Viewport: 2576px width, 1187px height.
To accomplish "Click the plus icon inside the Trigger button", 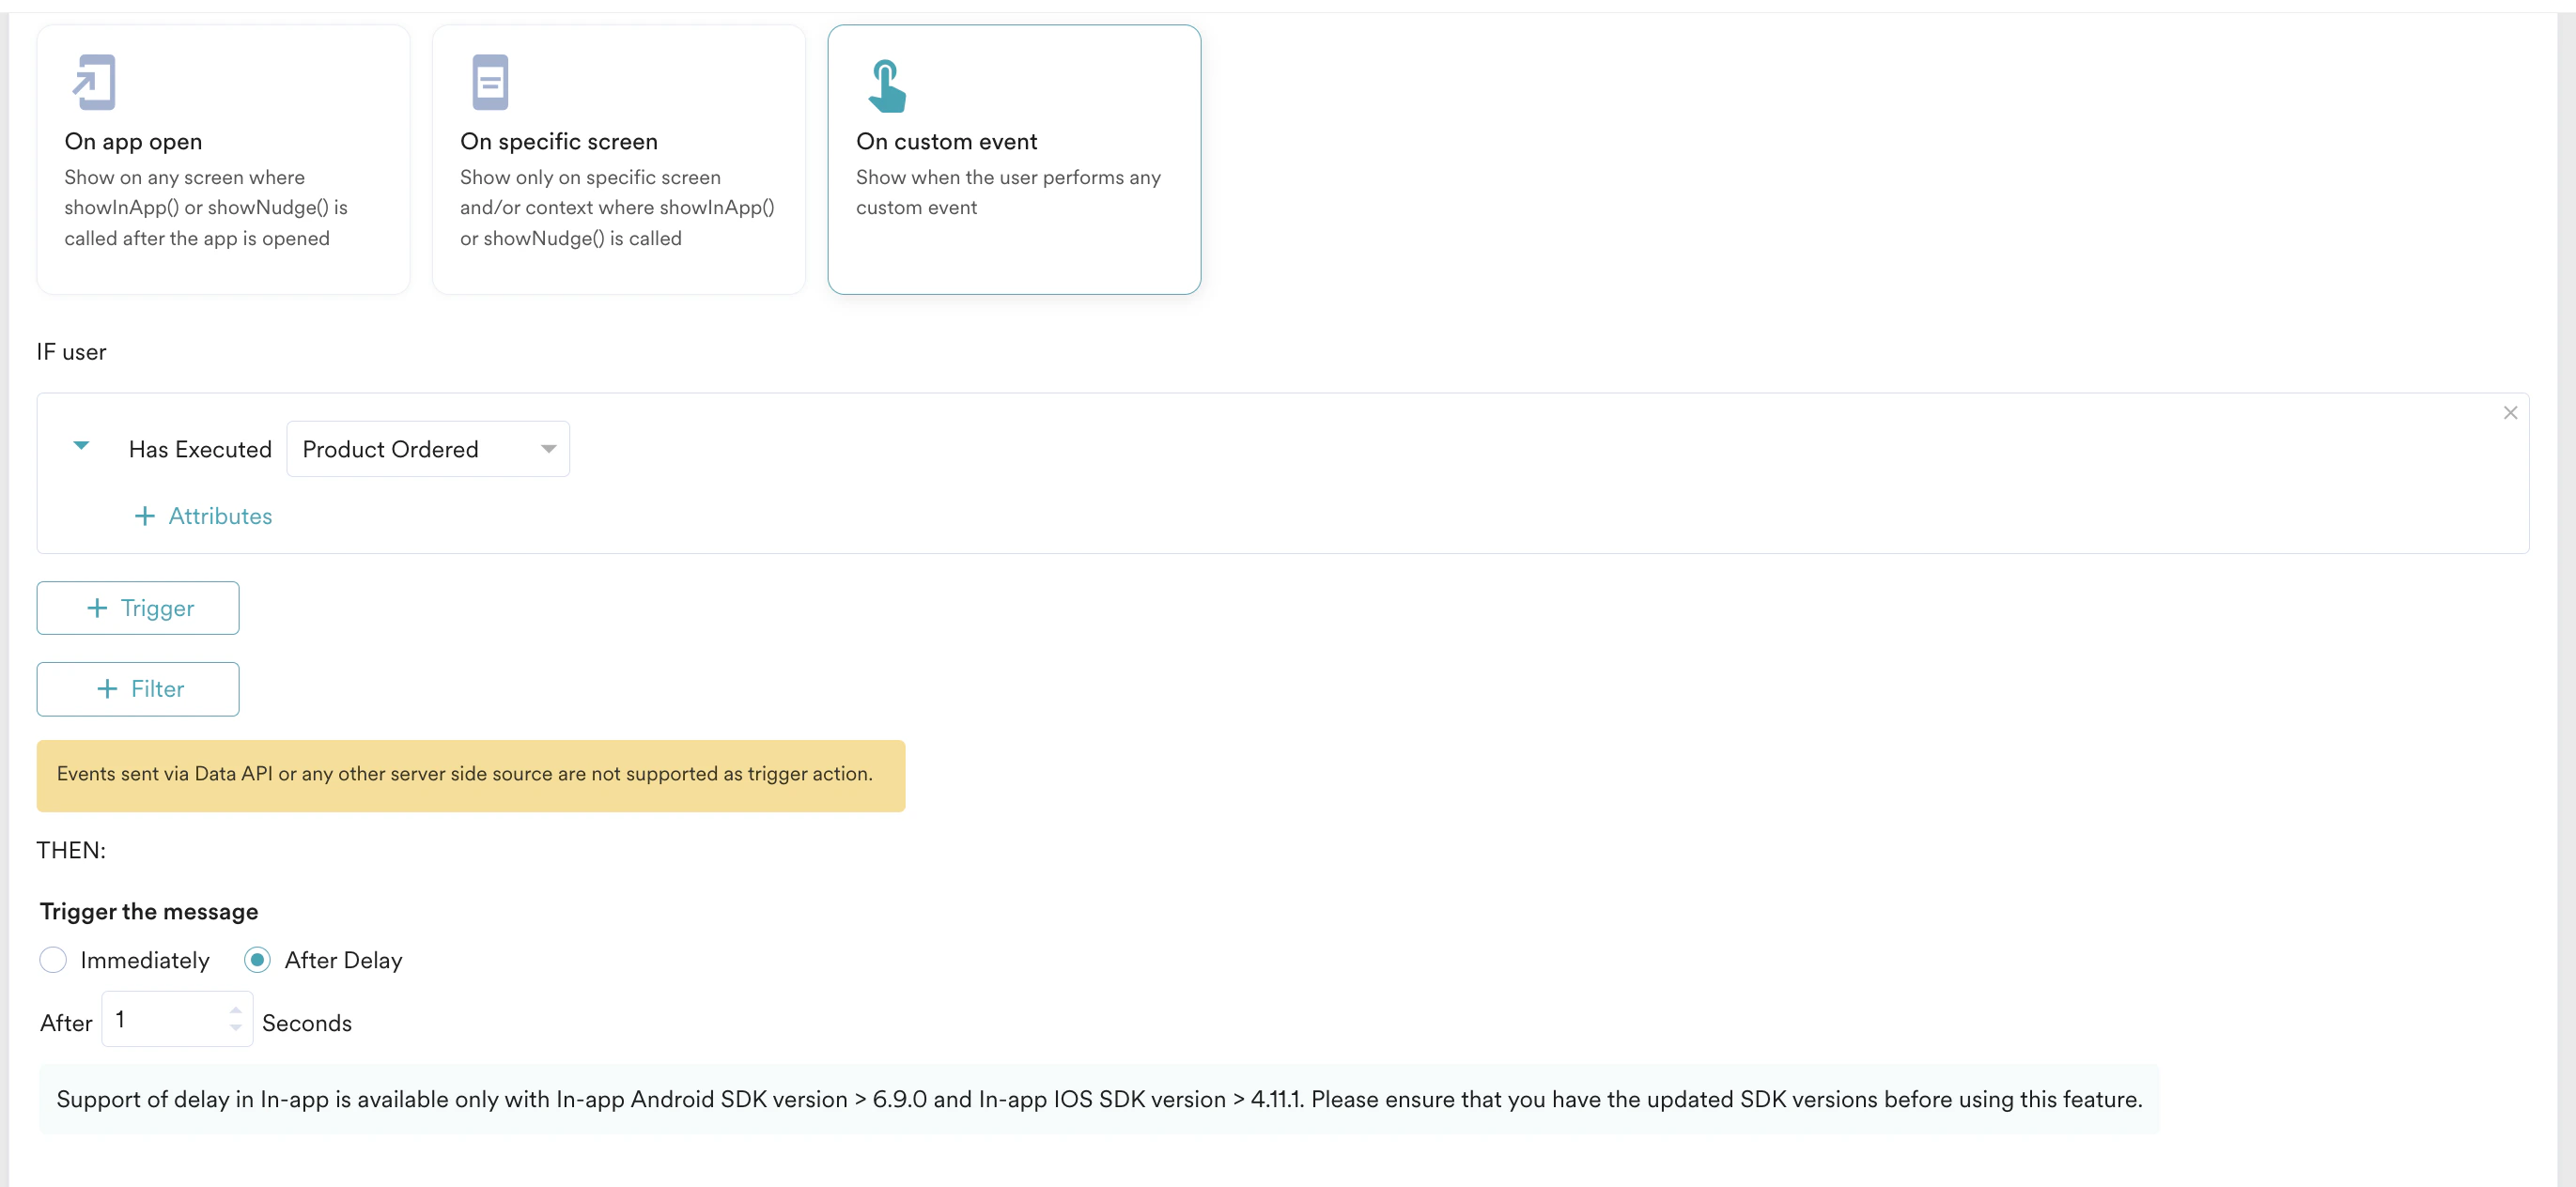I will click(97, 607).
